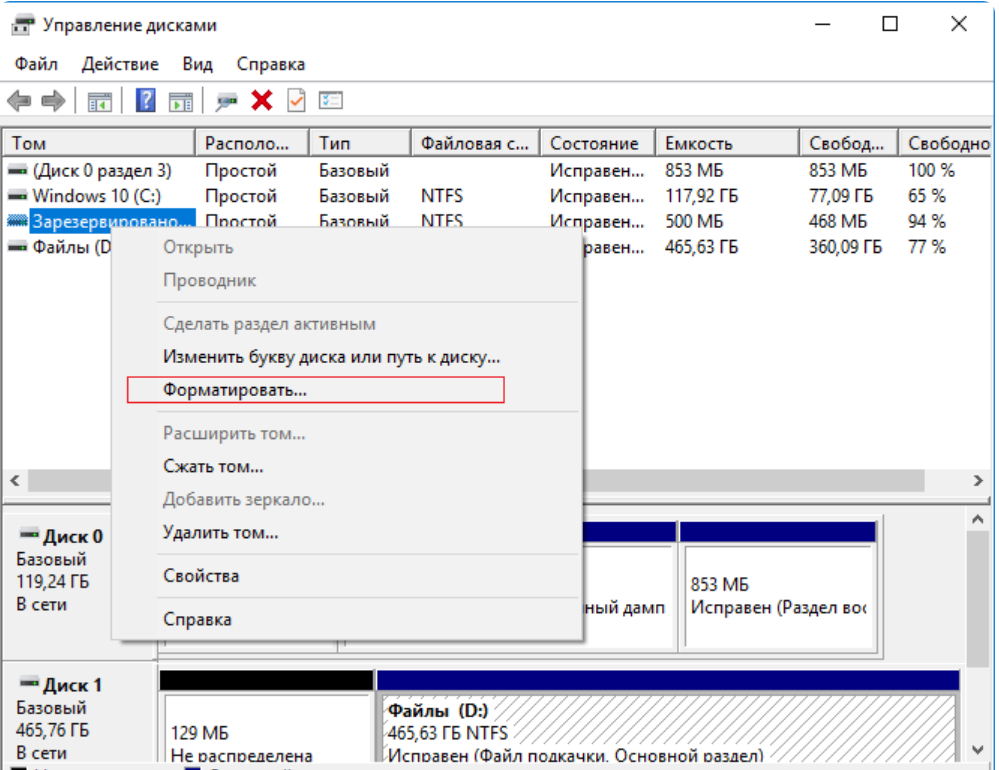Click the properties checkmark page icon
The width and height of the screenshot is (999, 770).
pos(296,101)
